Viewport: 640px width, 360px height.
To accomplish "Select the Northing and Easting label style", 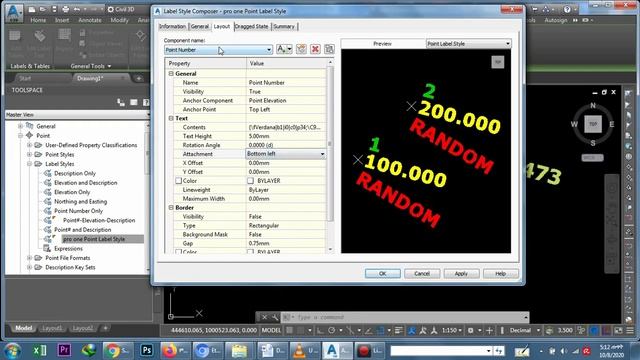I will click(80, 202).
